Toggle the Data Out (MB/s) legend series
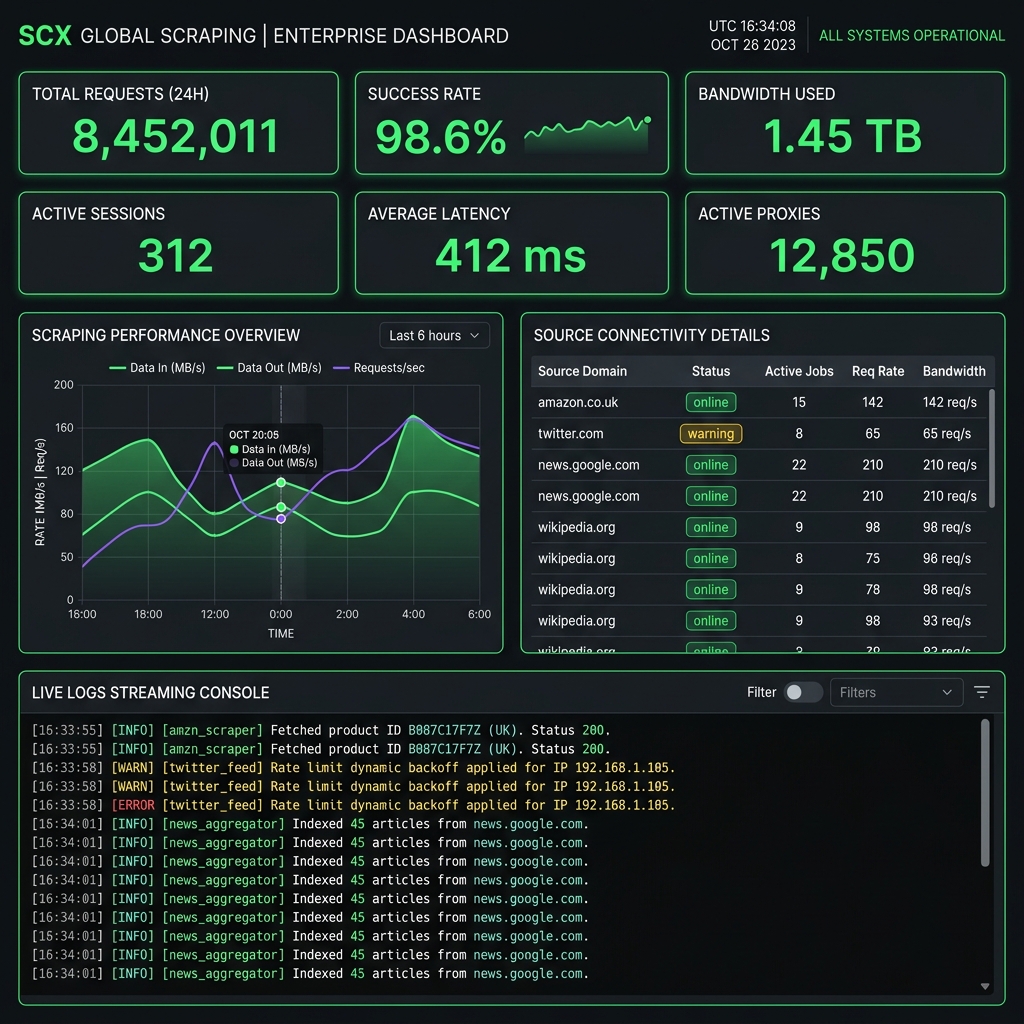Screen dimensions: 1024x1024 (269, 368)
